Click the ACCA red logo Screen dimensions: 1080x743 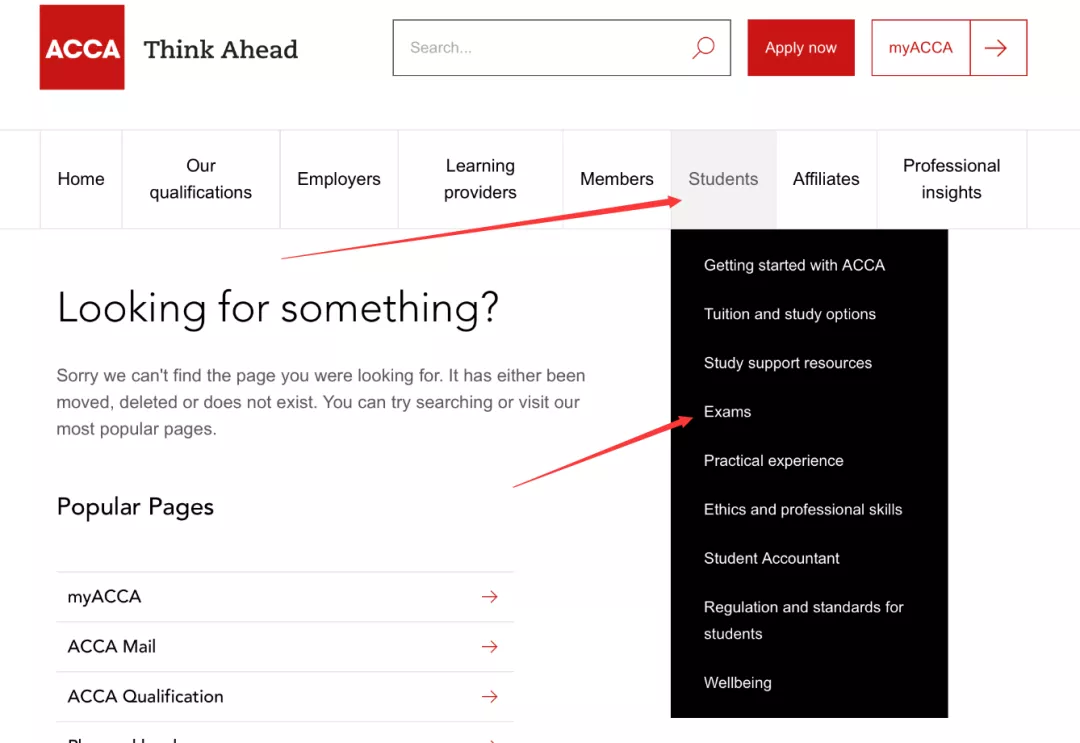pos(82,47)
